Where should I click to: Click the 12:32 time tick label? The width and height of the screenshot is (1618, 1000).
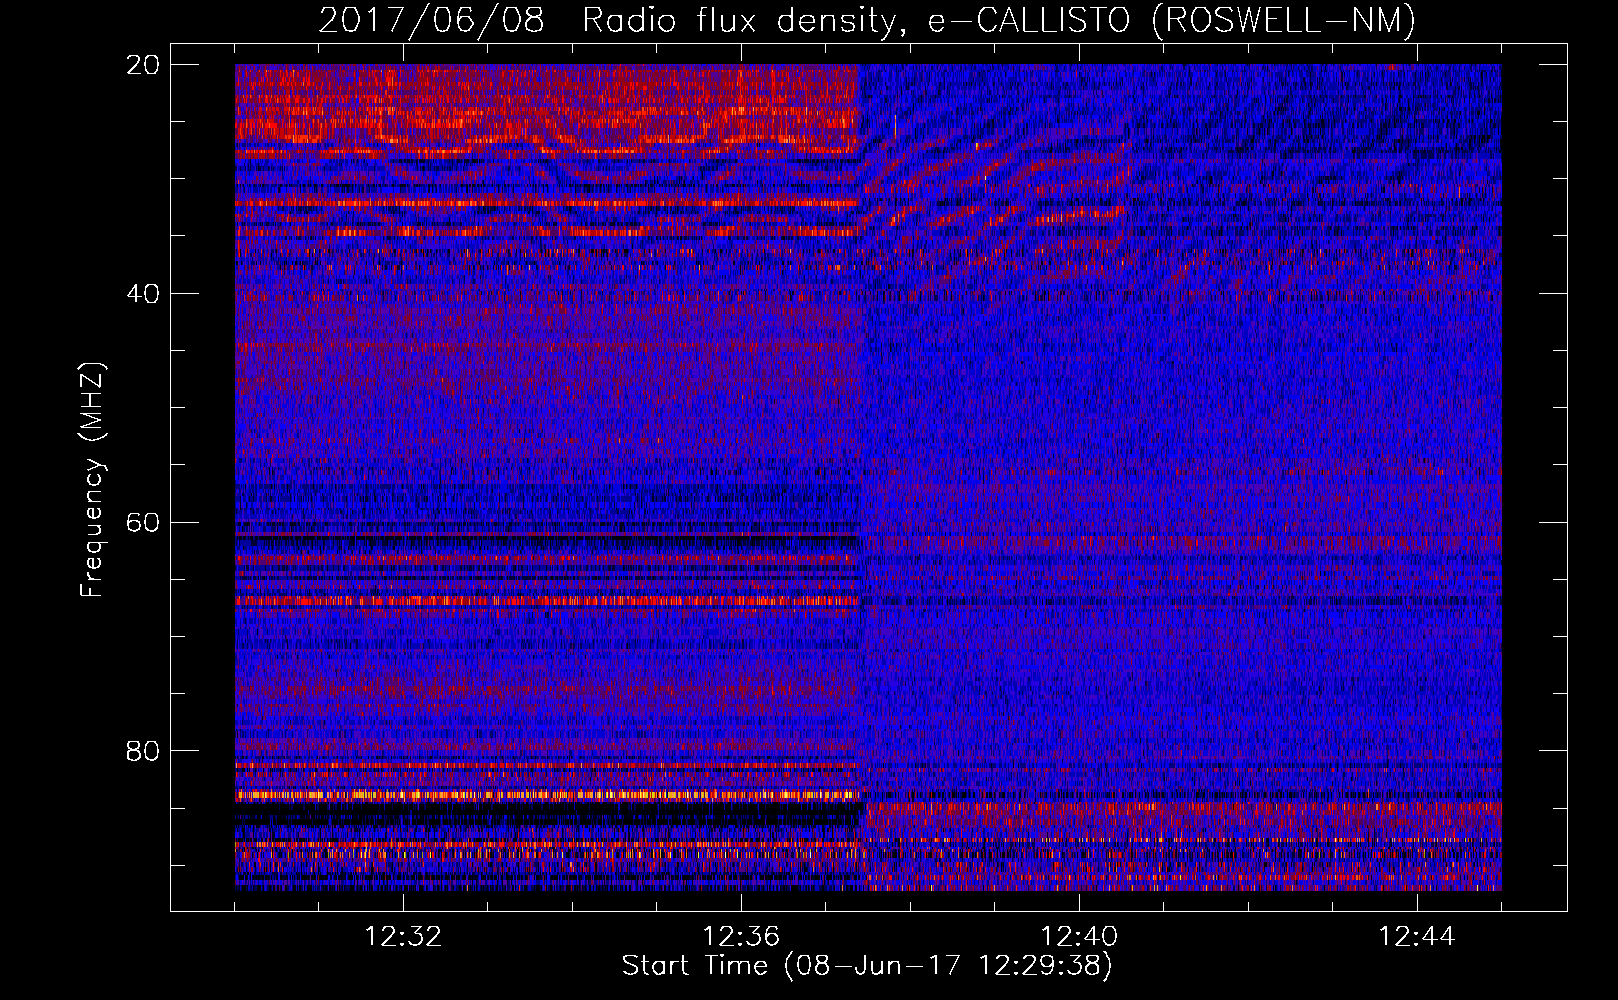(403, 937)
